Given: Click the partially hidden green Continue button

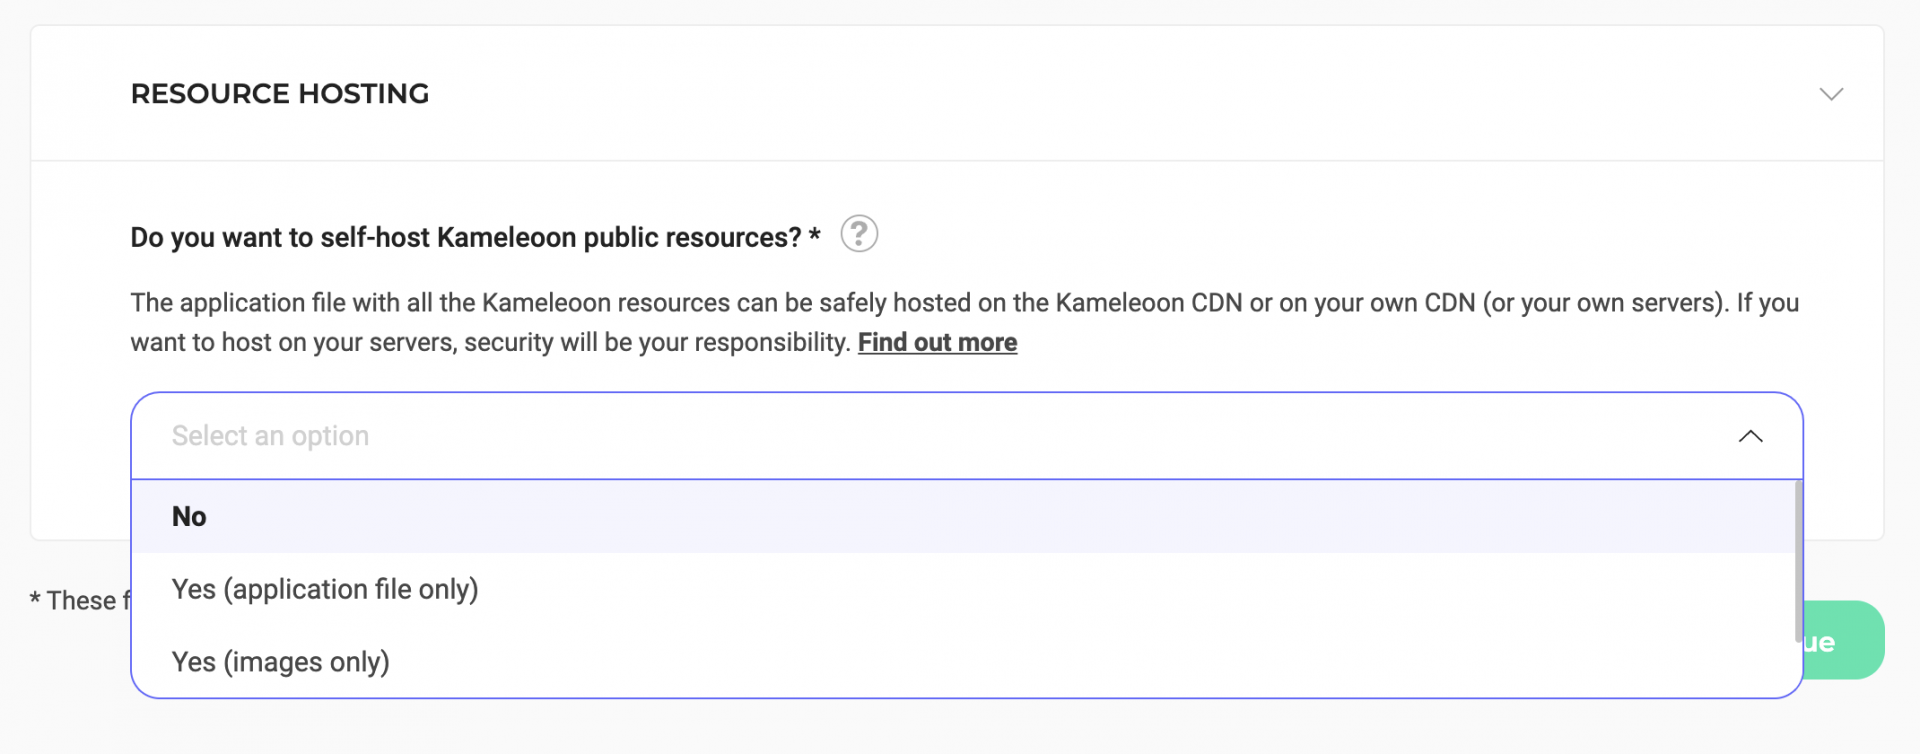Looking at the screenshot, I should point(1843,640).
